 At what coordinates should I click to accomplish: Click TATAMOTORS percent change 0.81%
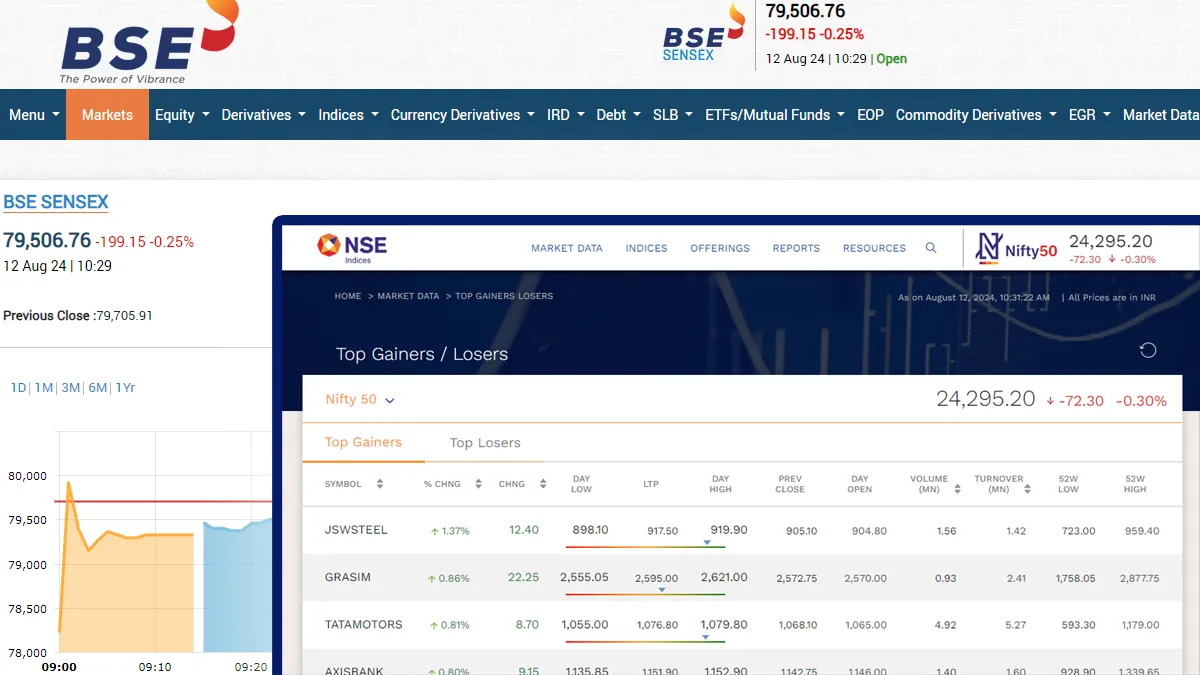pyautogui.click(x=449, y=625)
